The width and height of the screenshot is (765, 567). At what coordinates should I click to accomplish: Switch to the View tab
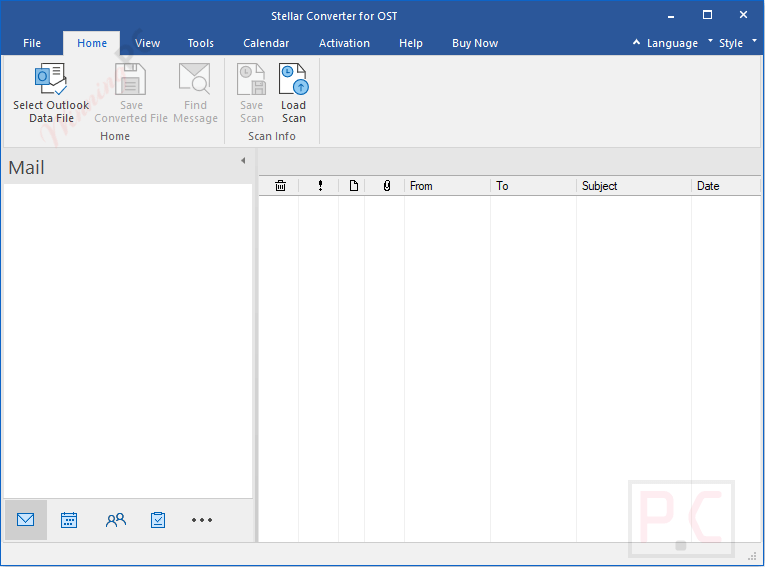pos(147,43)
